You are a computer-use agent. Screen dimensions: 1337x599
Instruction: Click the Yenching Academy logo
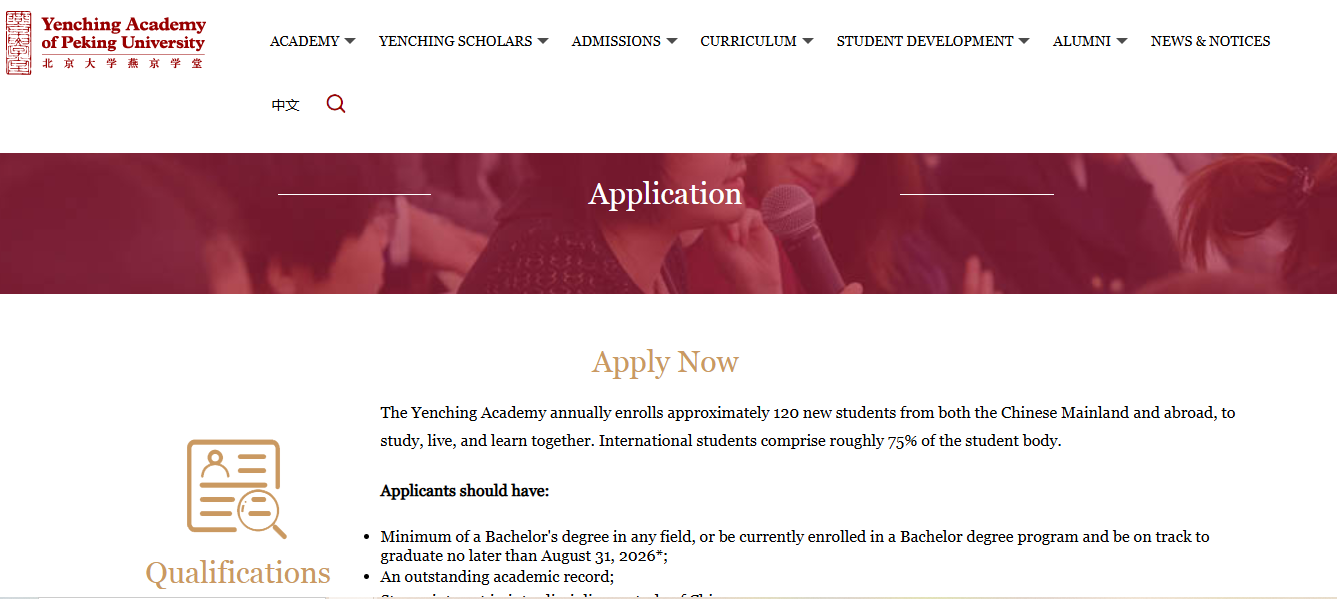click(x=106, y=43)
